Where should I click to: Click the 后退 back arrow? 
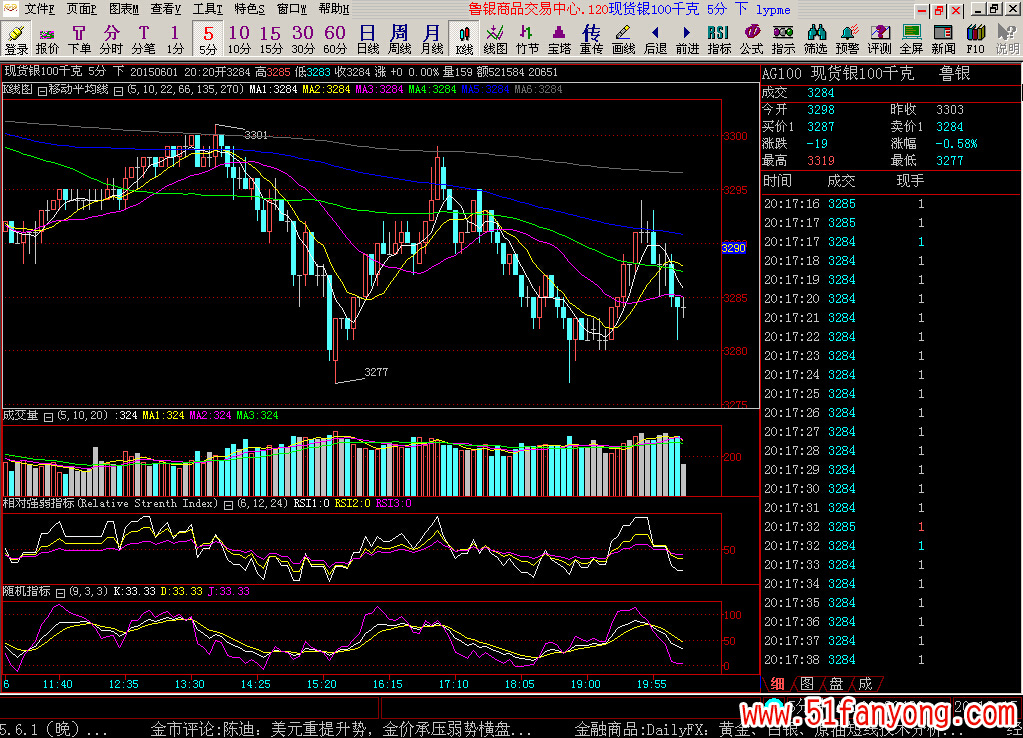coord(655,39)
